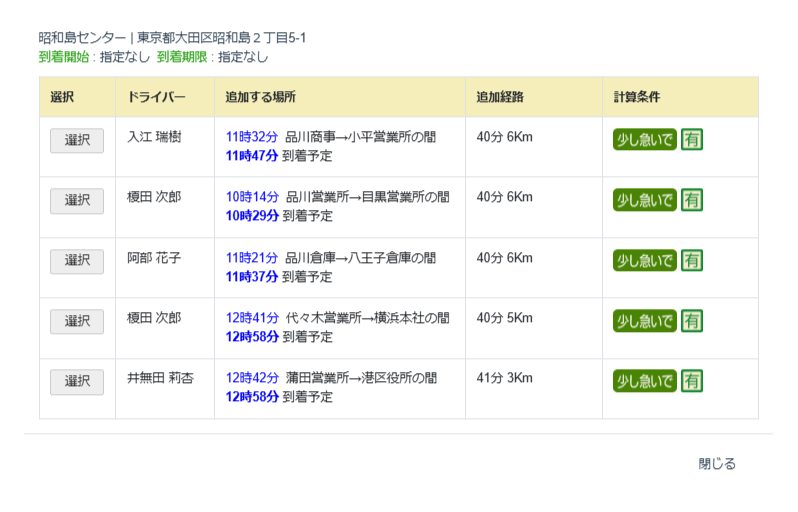798x512 pixels.
Task: Click the 12時42分 time for 蒲田営業所→港区役所
Action: point(252,378)
